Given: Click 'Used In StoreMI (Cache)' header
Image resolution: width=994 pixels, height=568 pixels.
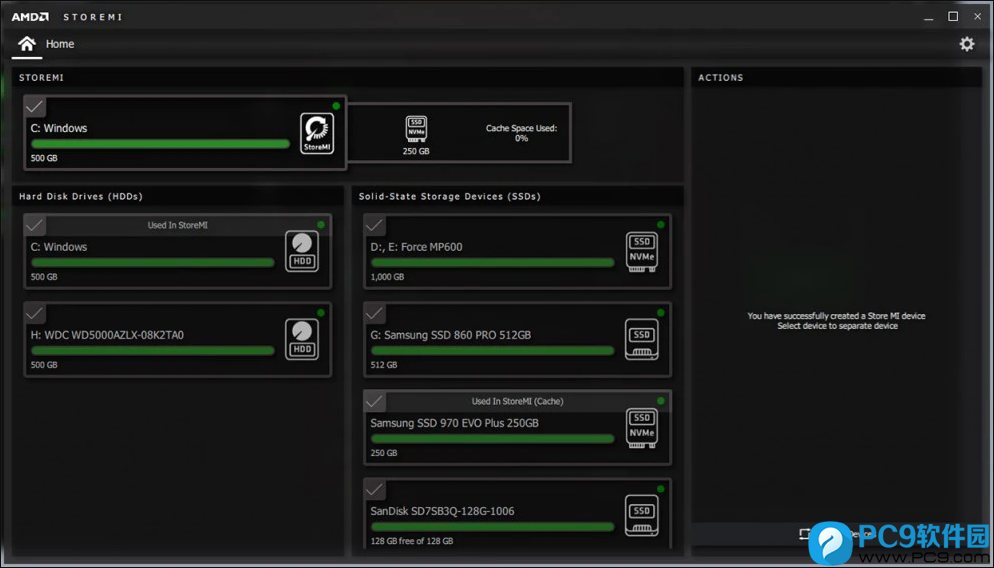Looking at the screenshot, I should [517, 401].
